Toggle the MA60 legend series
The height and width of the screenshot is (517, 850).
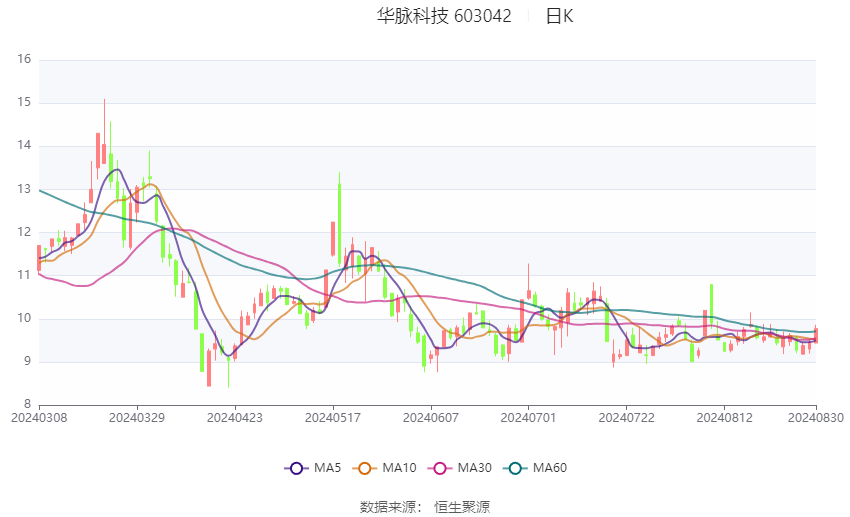coord(535,468)
